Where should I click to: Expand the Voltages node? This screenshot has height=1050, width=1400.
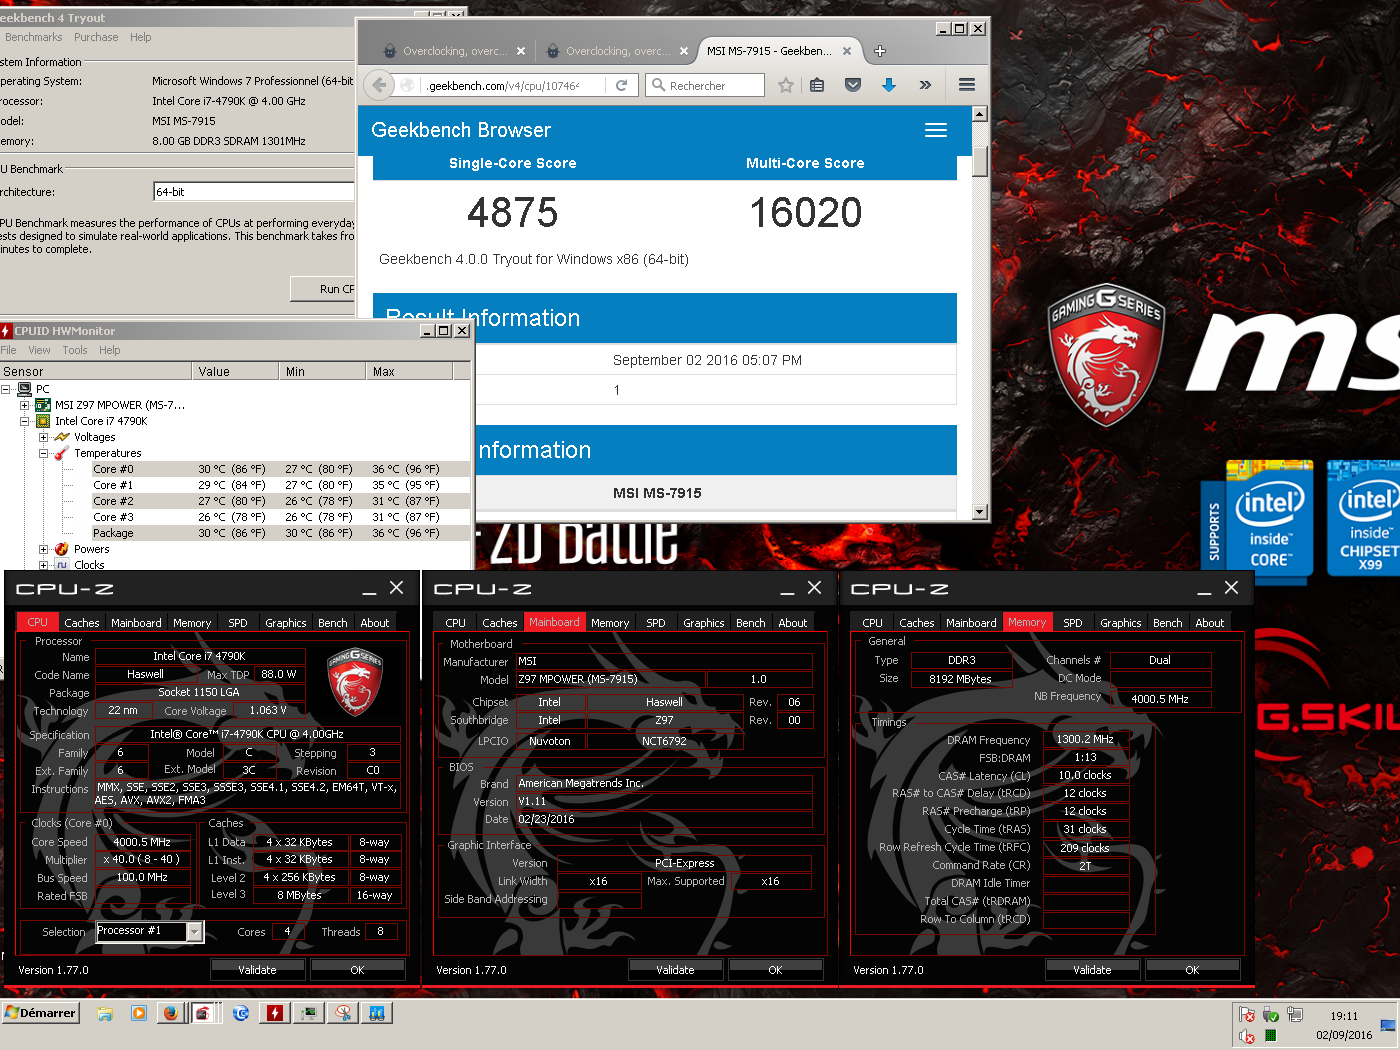coord(43,437)
